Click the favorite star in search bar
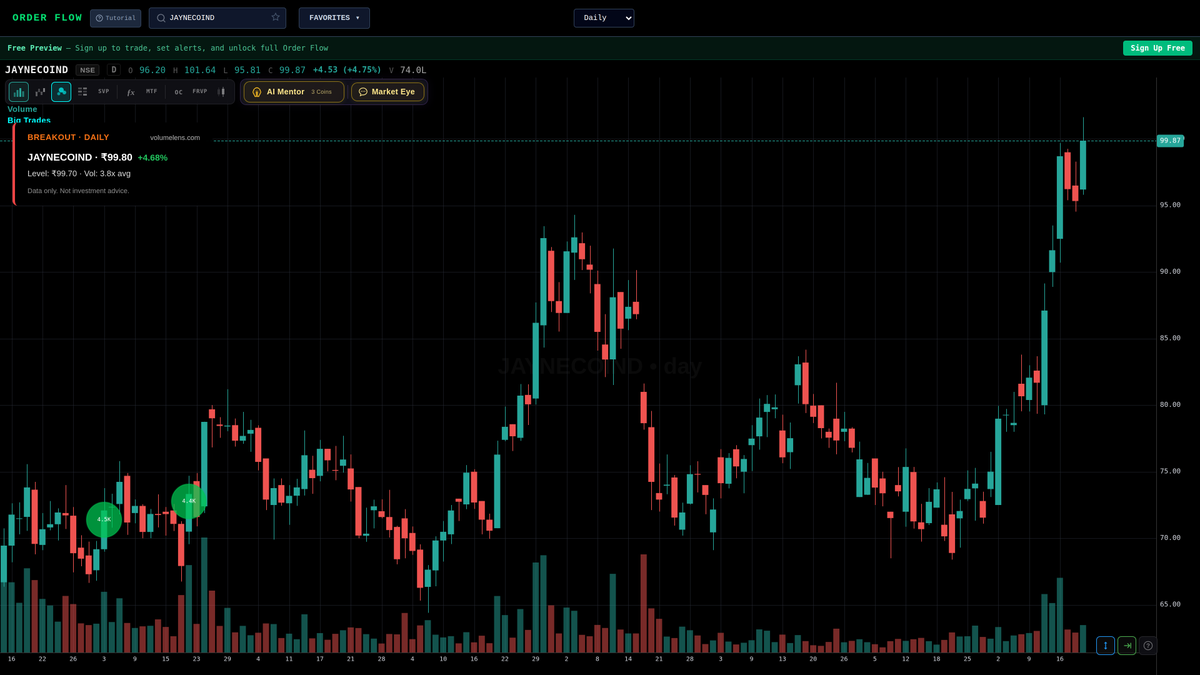Screen dimensions: 1200x675 (x=275, y=17)
